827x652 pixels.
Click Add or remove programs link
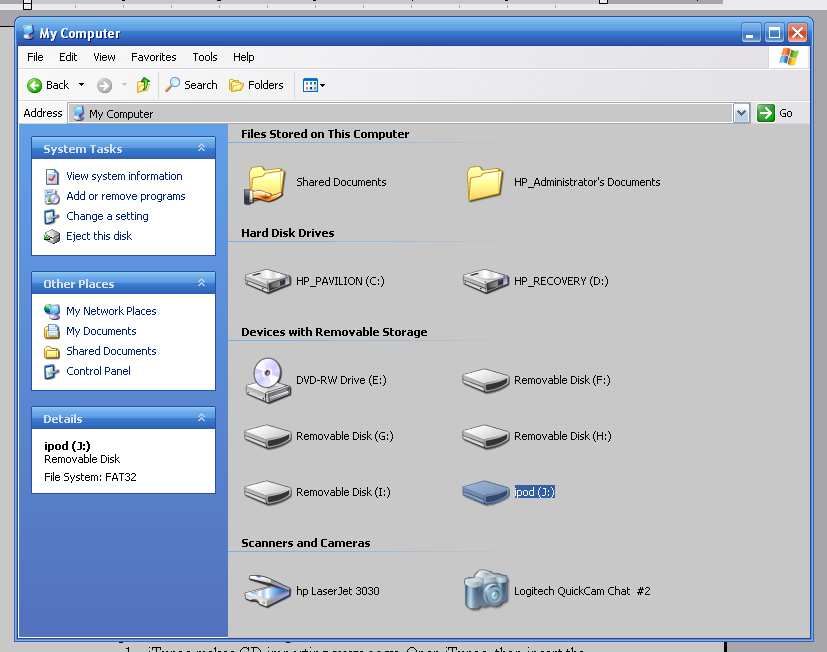[x=126, y=196]
